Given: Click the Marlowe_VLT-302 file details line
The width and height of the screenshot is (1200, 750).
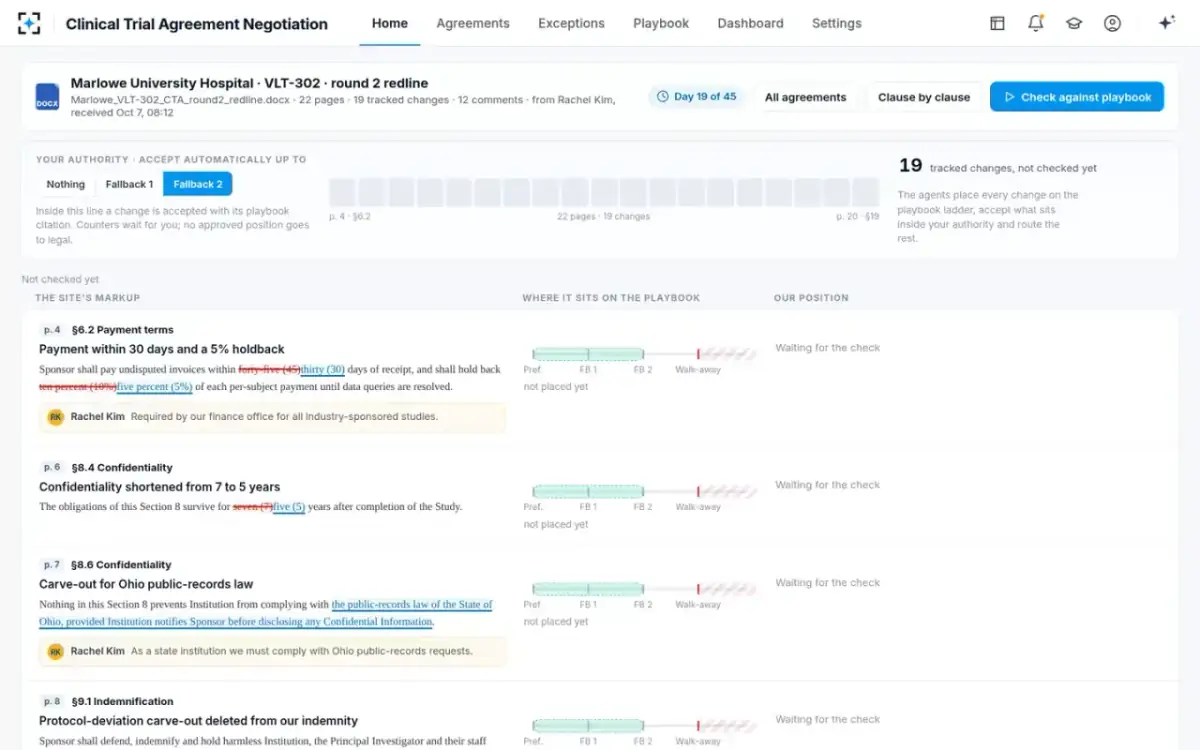Looking at the screenshot, I should coord(343,106).
